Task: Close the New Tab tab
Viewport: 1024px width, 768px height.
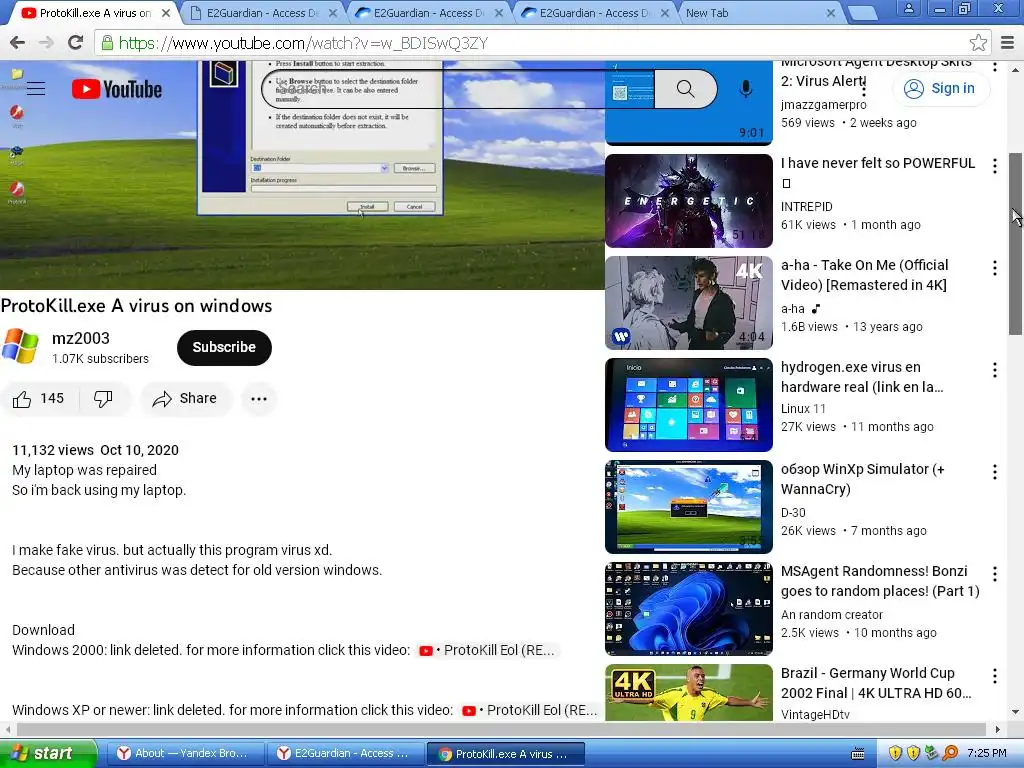Action: [831, 13]
